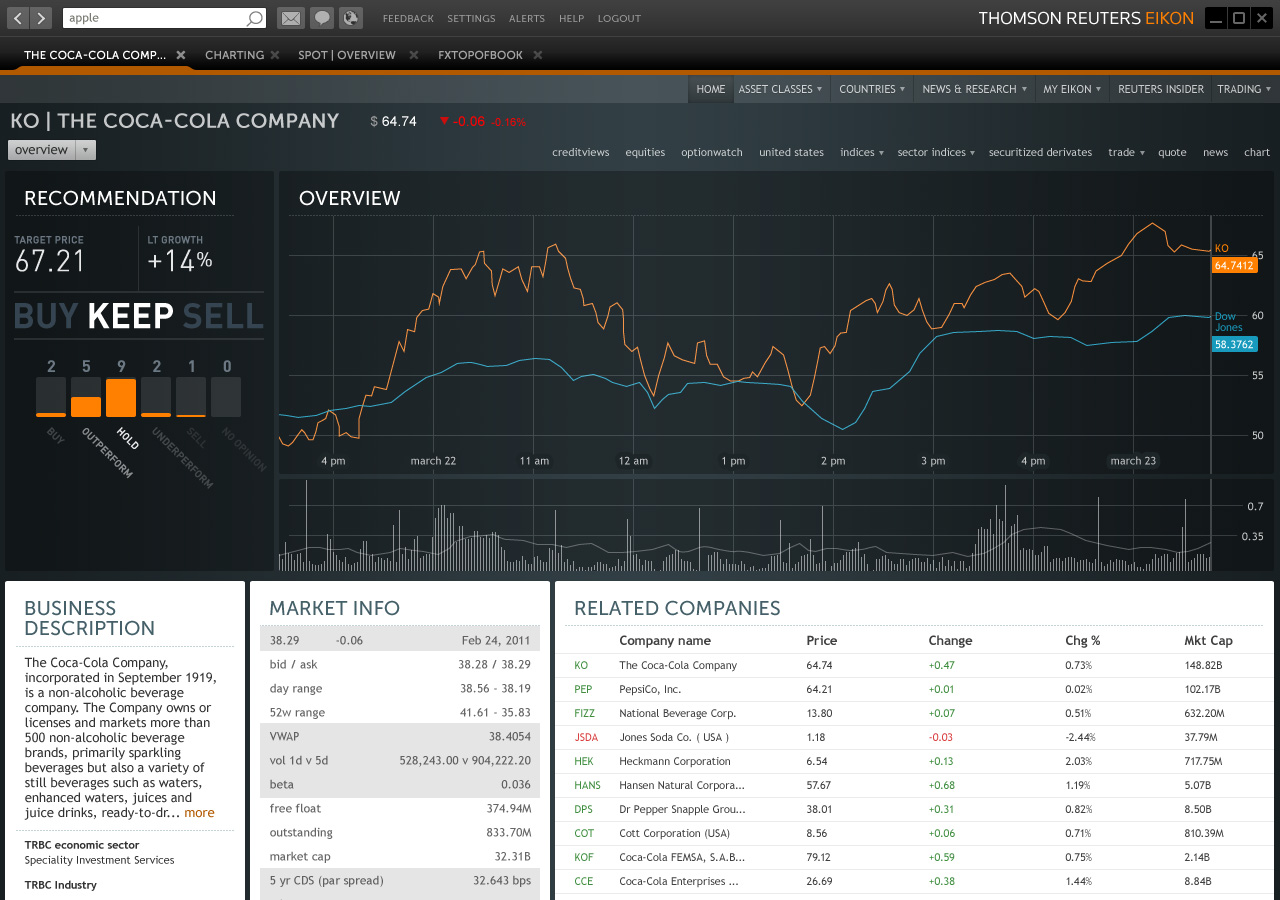
Task: Click the red JSDA ticker
Action: [x=585, y=737]
